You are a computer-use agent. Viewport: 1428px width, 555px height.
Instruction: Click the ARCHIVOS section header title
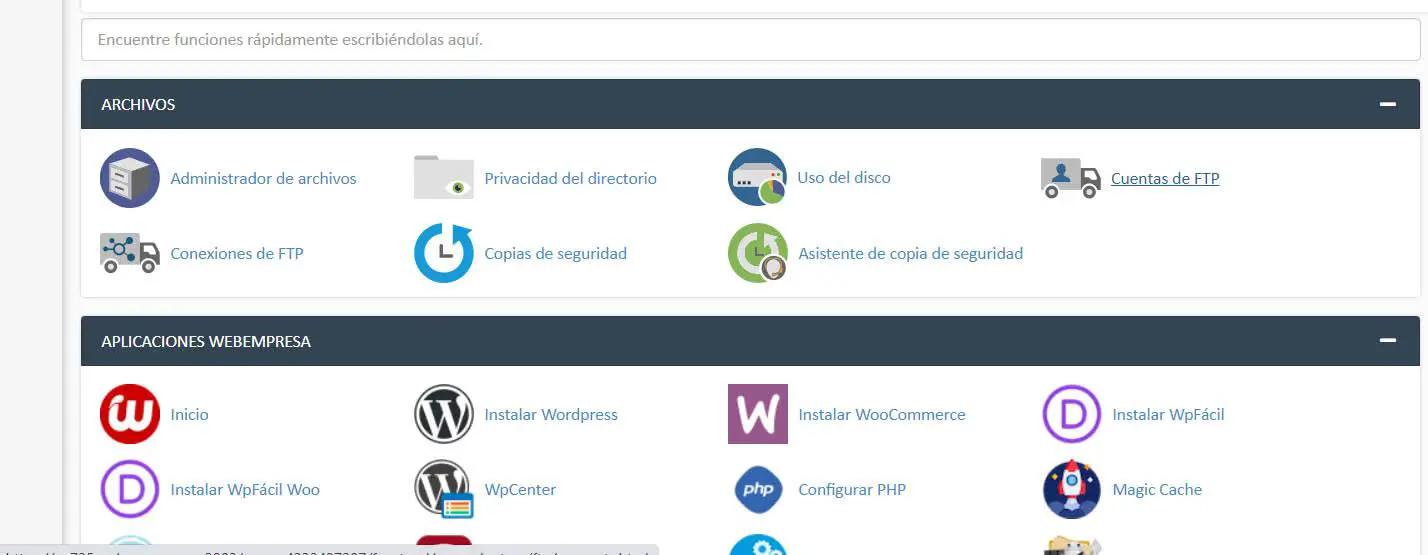pyautogui.click(x=138, y=104)
